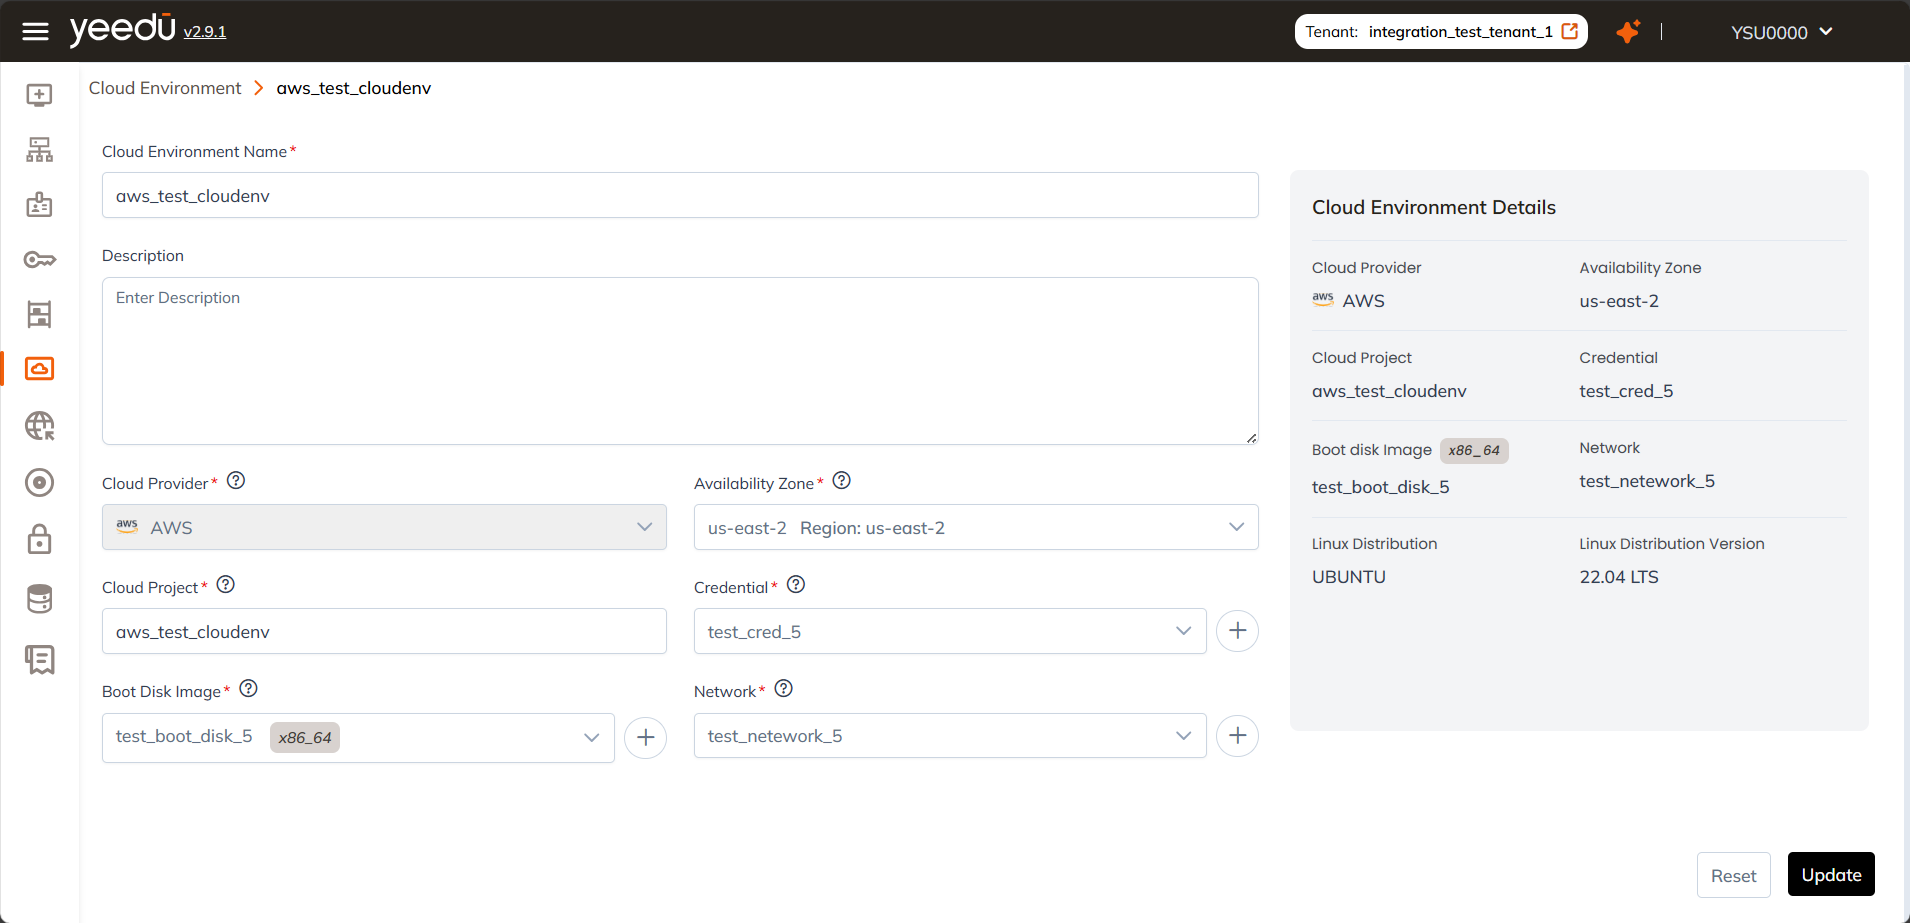Click the Cloud Environment breadcrumb link

164,88
